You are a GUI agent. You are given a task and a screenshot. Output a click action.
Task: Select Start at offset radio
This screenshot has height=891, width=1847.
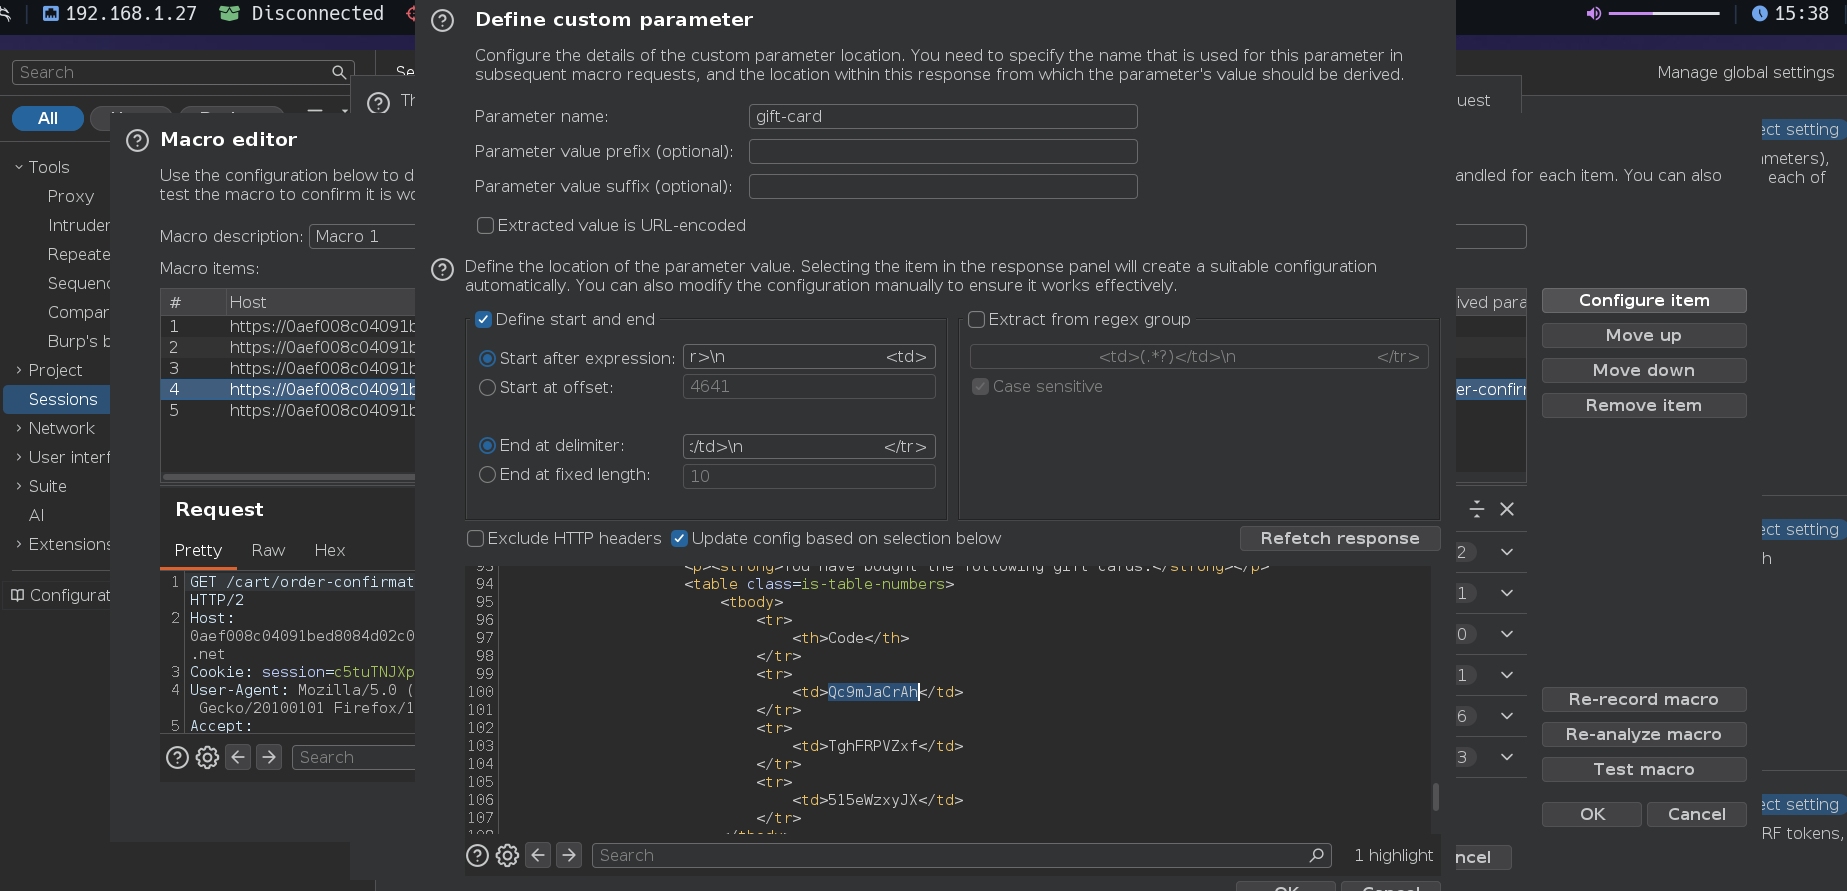pyautogui.click(x=488, y=388)
